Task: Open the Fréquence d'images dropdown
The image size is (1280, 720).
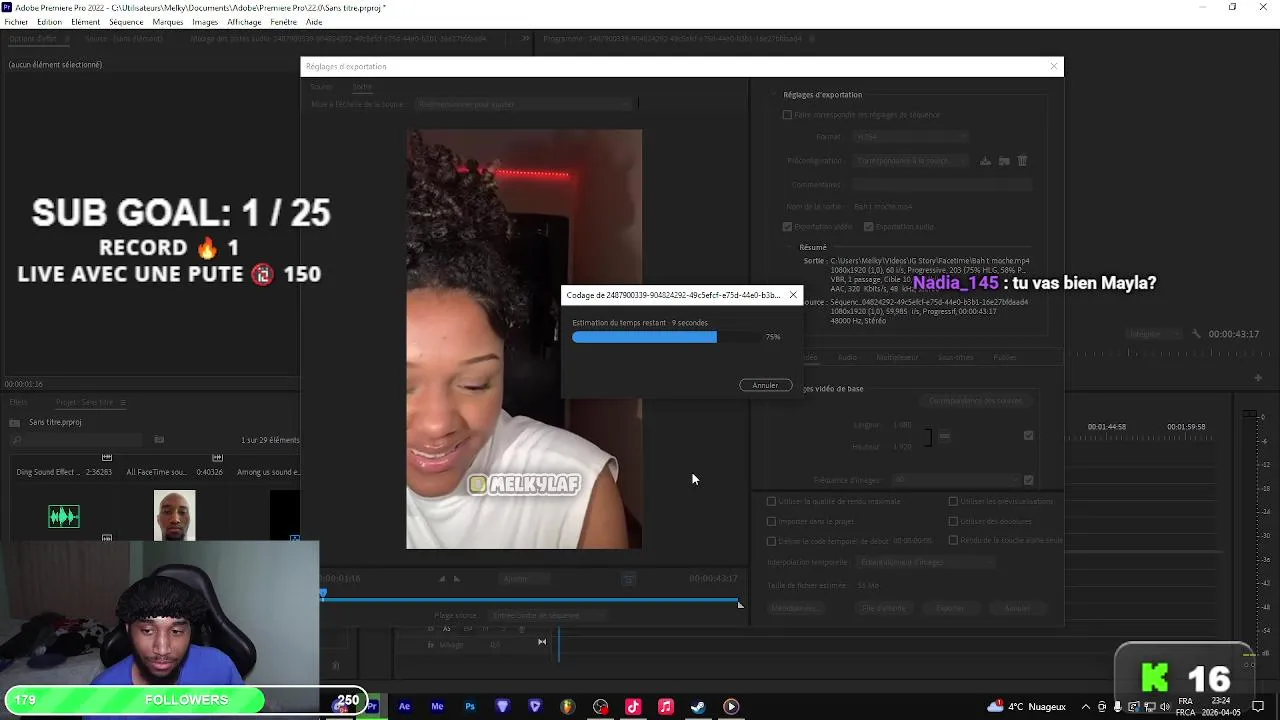Action: tap(958, 480)
